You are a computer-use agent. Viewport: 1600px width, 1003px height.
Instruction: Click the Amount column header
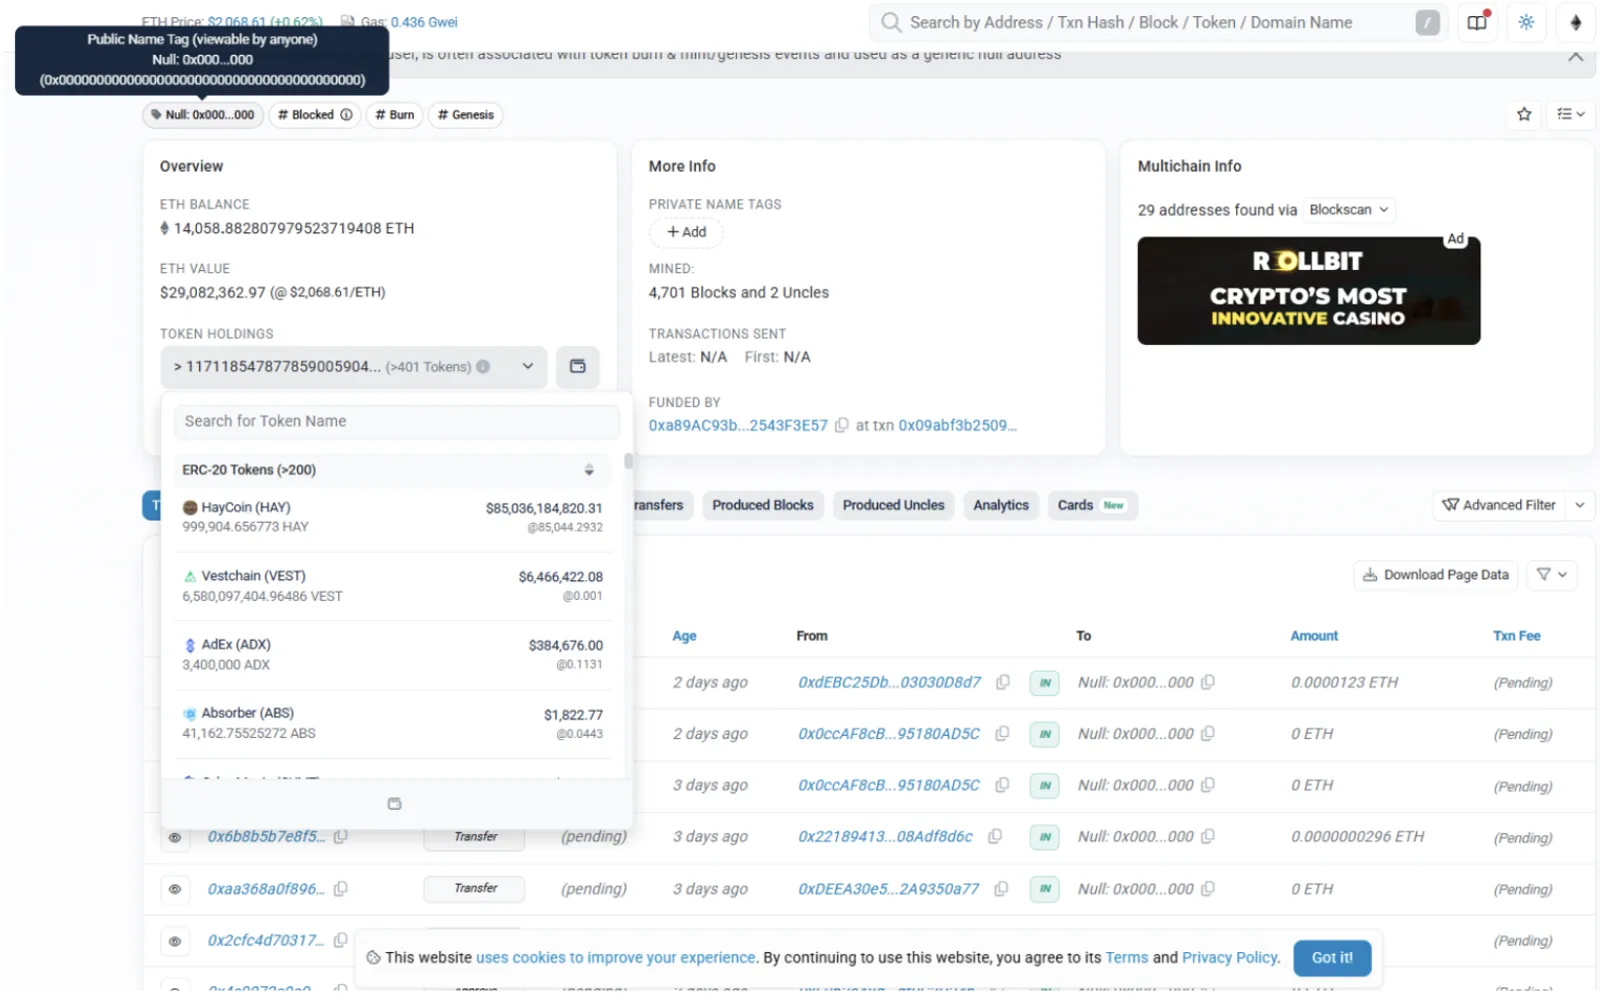point(1314,637)
